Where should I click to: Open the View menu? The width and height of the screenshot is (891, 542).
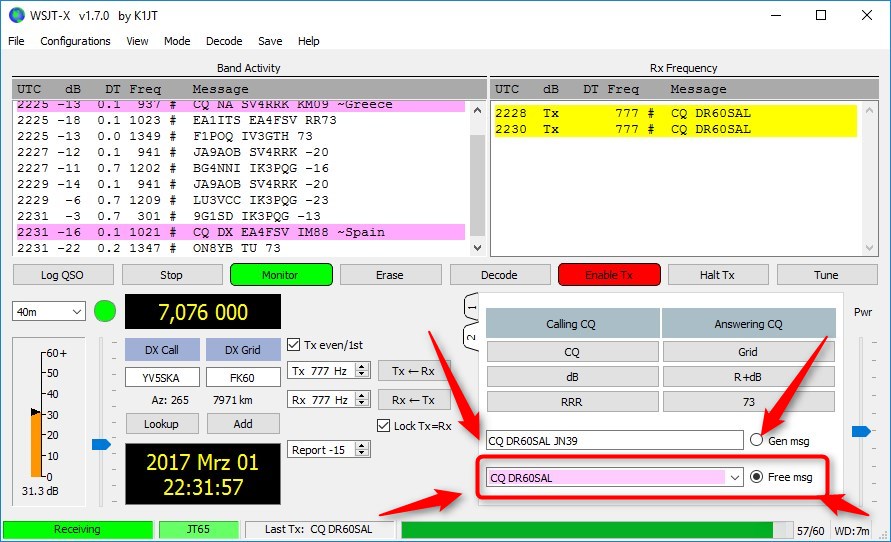coord(137,41)
